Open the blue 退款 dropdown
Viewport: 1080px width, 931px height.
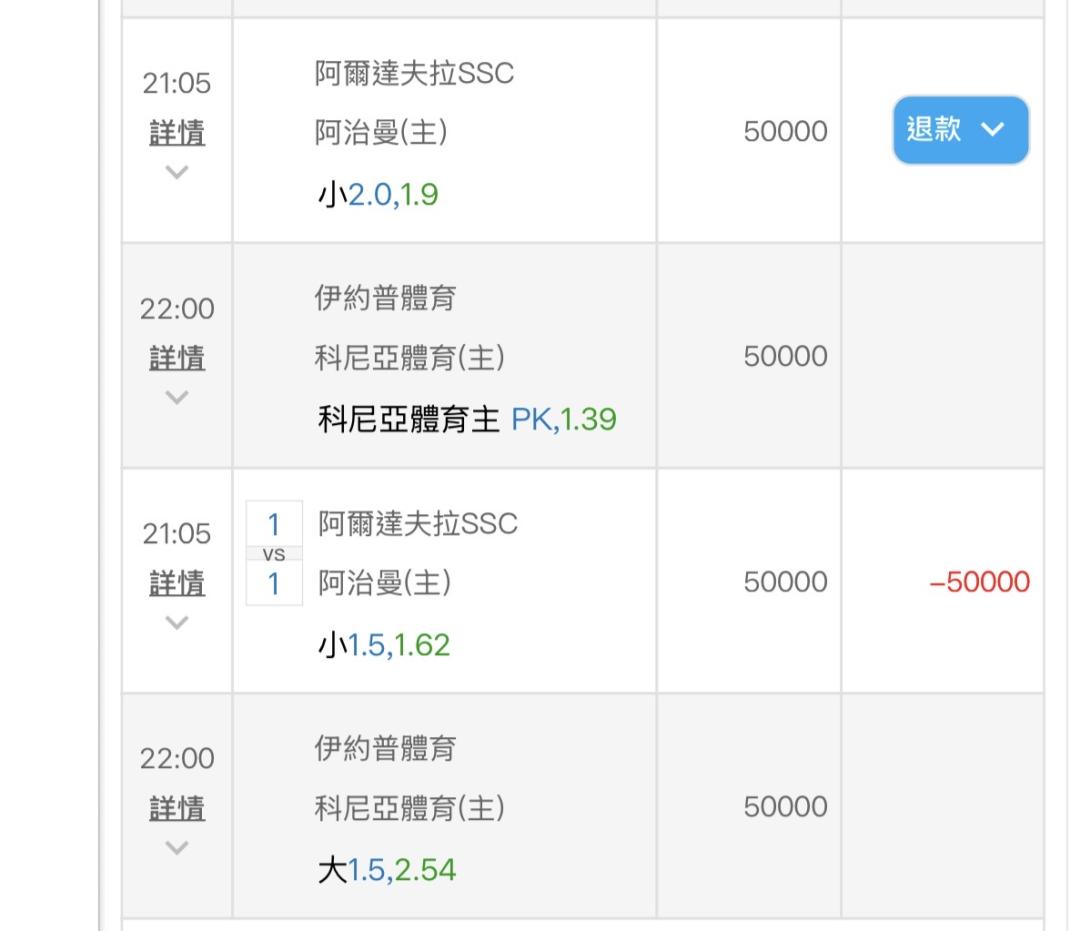coord(960,130)
